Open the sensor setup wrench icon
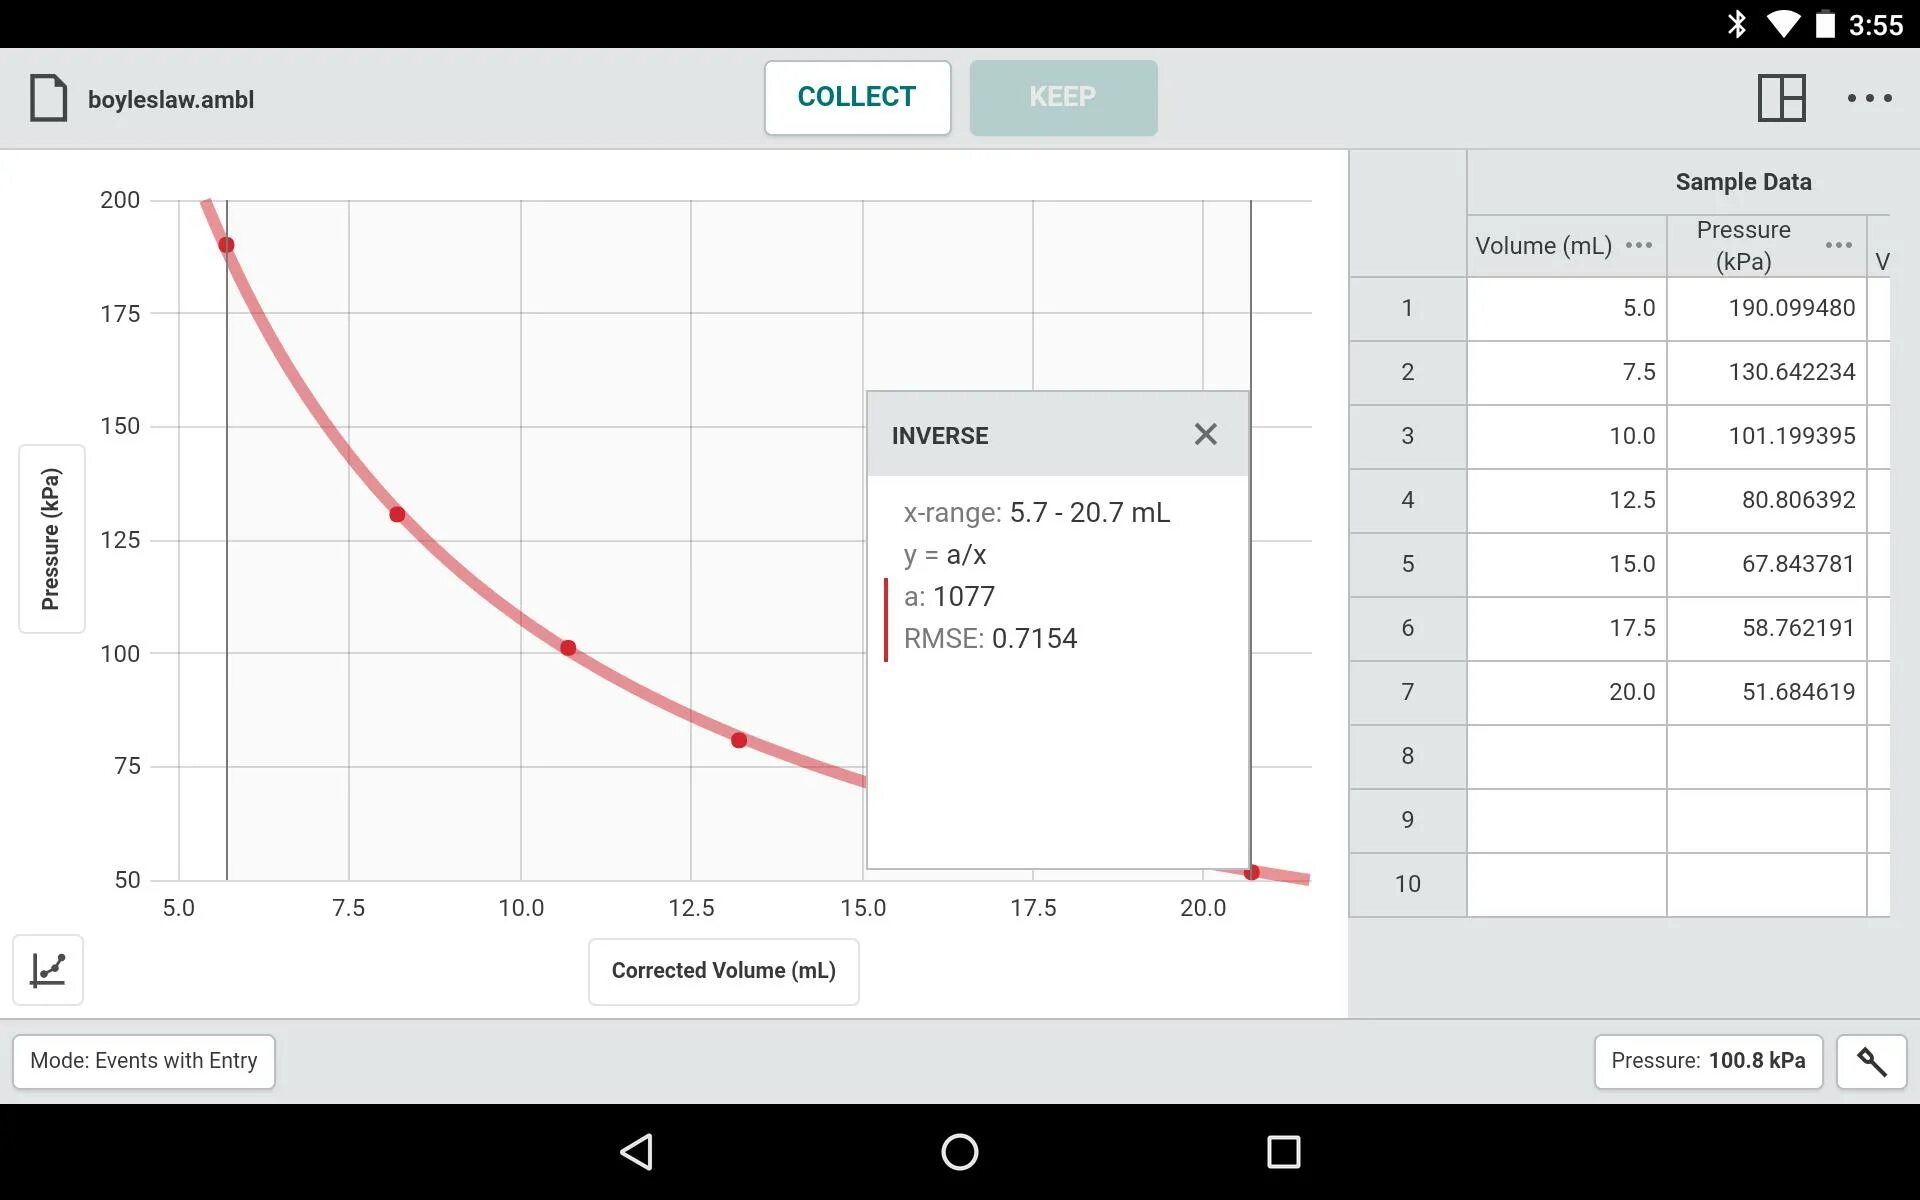The height and width of the screenshot is (1200, 1920). tap(1871, 1061)
